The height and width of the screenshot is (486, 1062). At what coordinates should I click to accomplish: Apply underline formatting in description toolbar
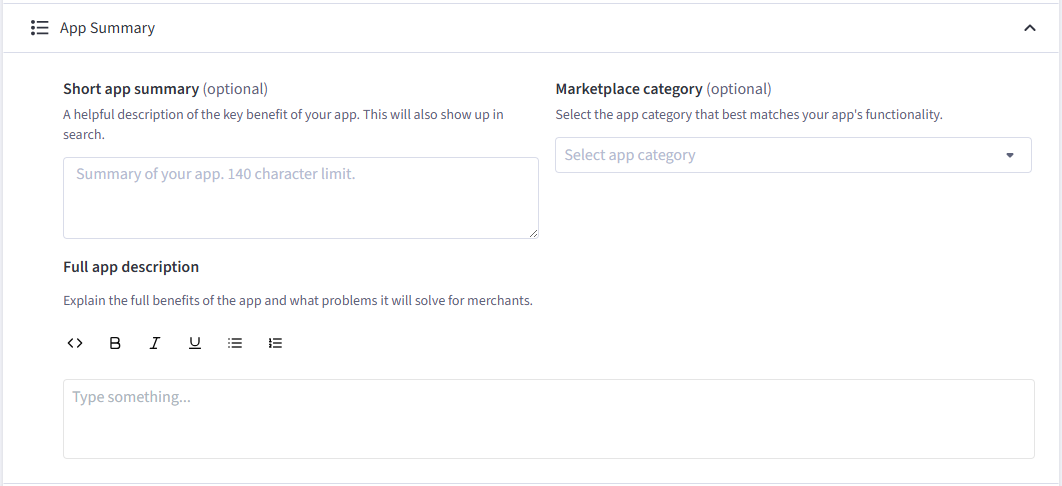click(195, 343)
